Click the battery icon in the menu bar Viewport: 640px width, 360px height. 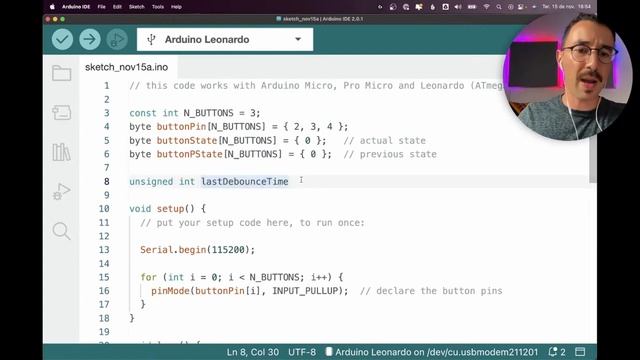click(x=472, y=7)
